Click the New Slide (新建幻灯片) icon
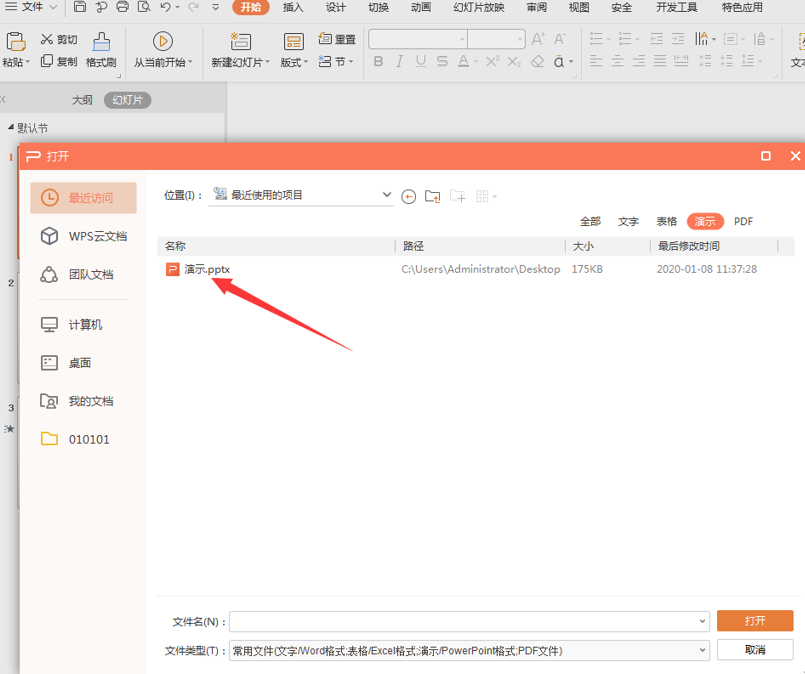Image resolution: width=805 pixels, height=674 pixels. (240, 41)
